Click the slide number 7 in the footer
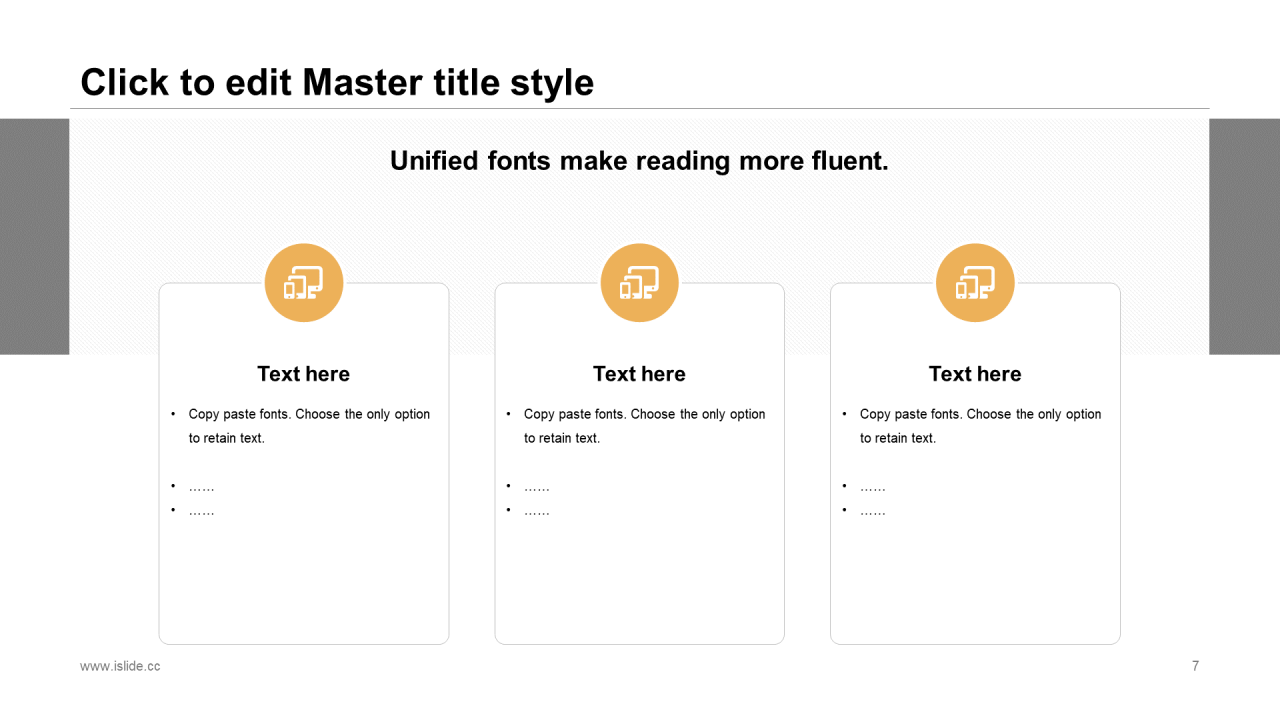Viewport: 1280px width, 720px height. (1195, 666)
